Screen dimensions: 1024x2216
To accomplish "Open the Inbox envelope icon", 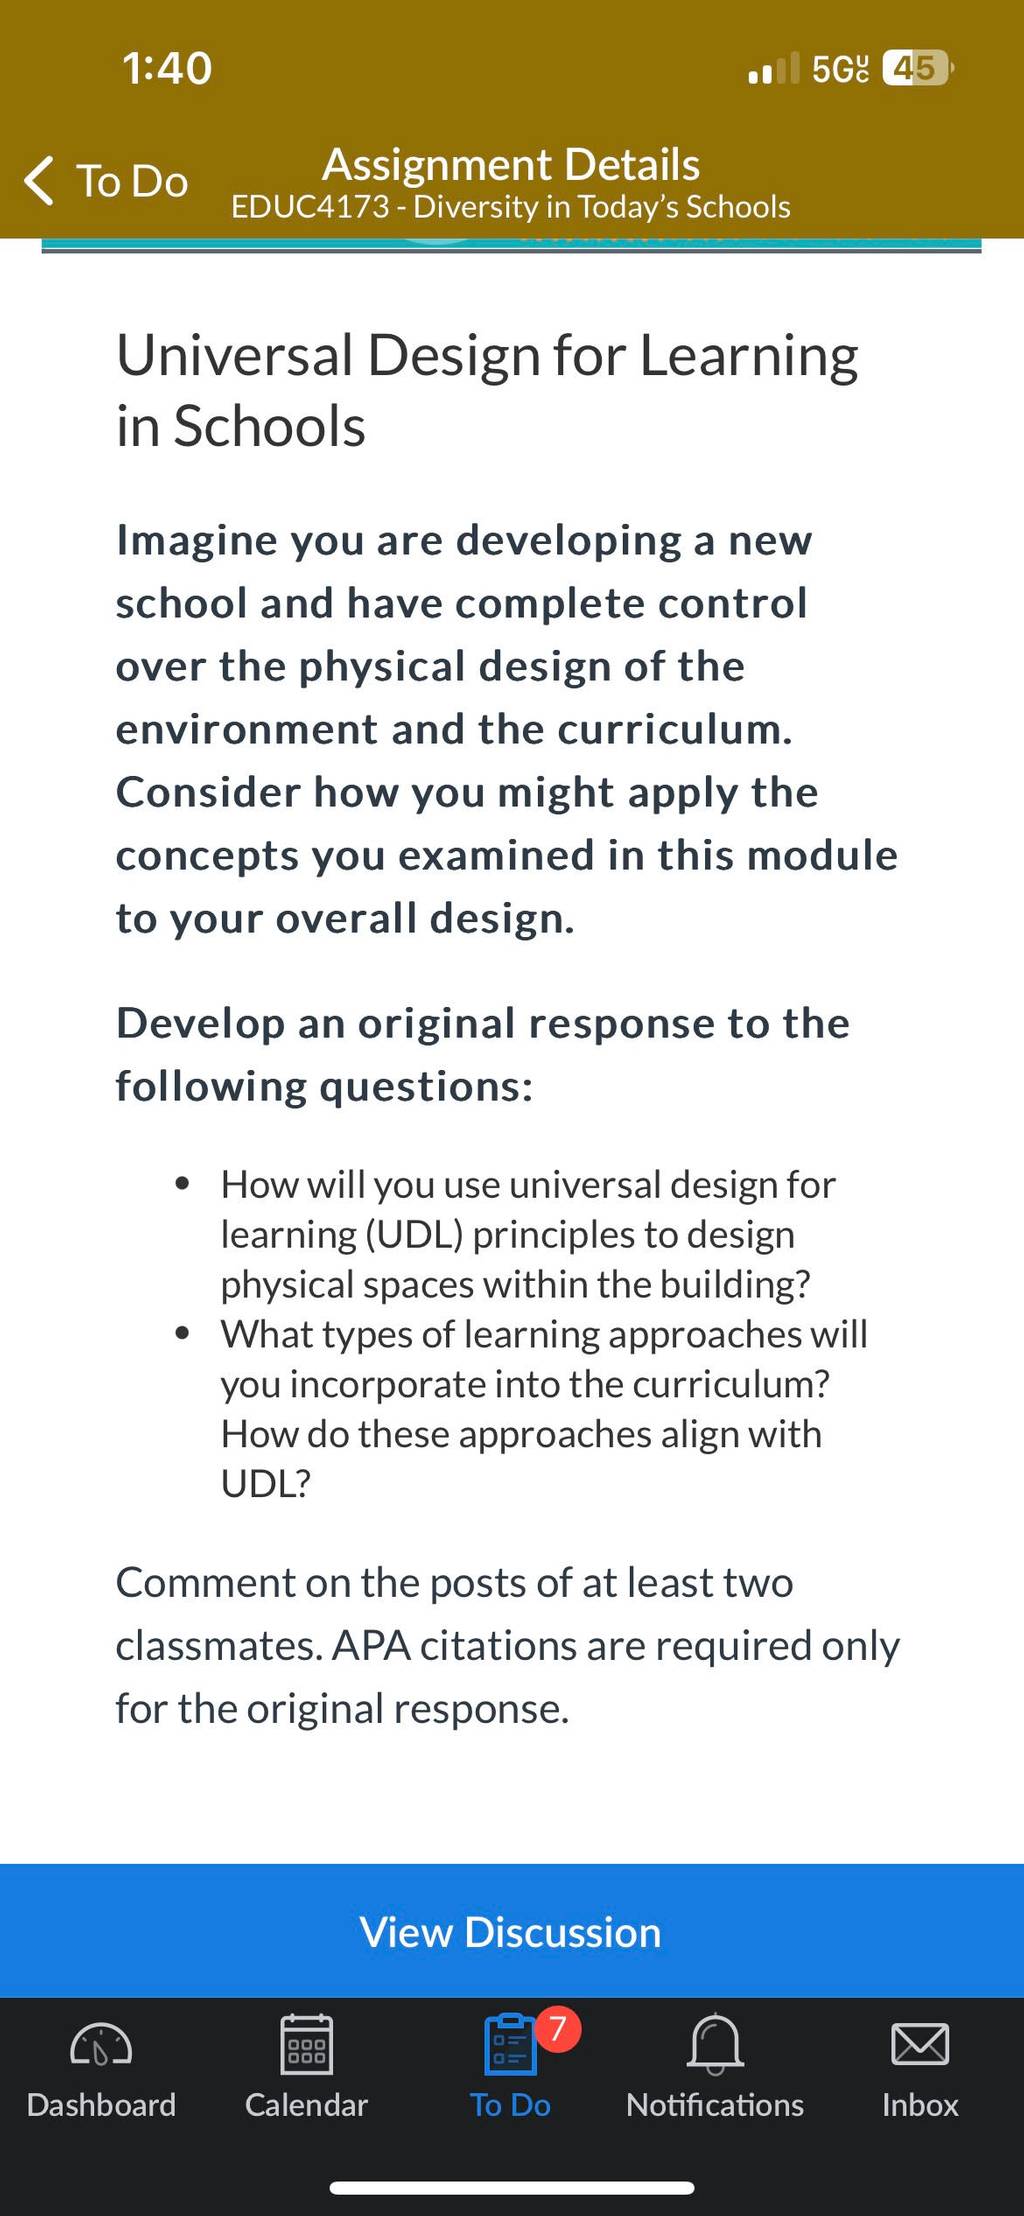I will (x=920, y=2044).
